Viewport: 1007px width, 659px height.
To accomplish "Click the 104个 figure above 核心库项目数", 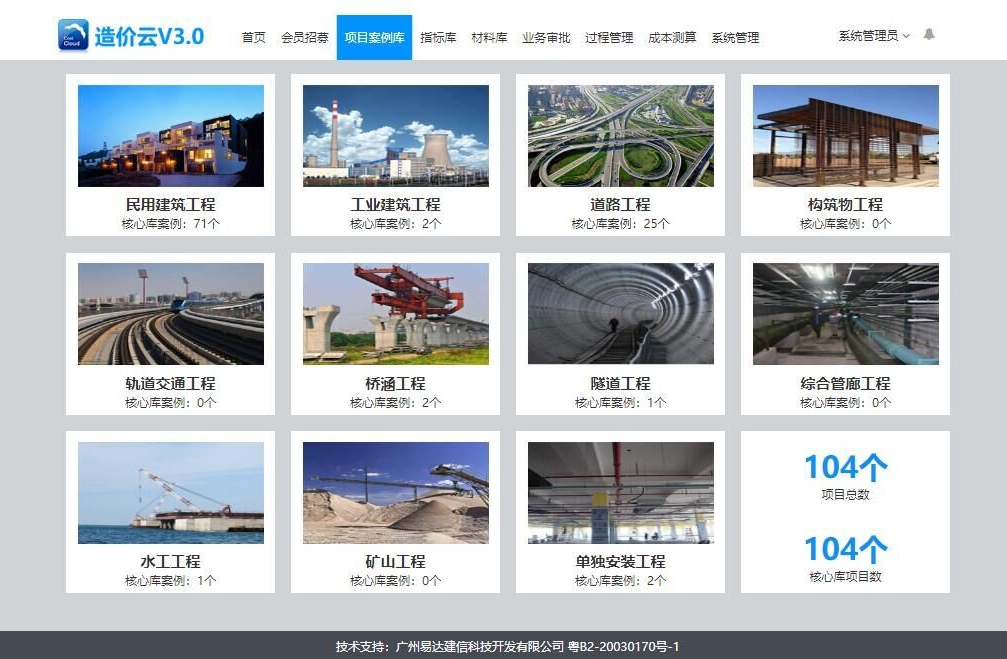I will click(846, 549).
